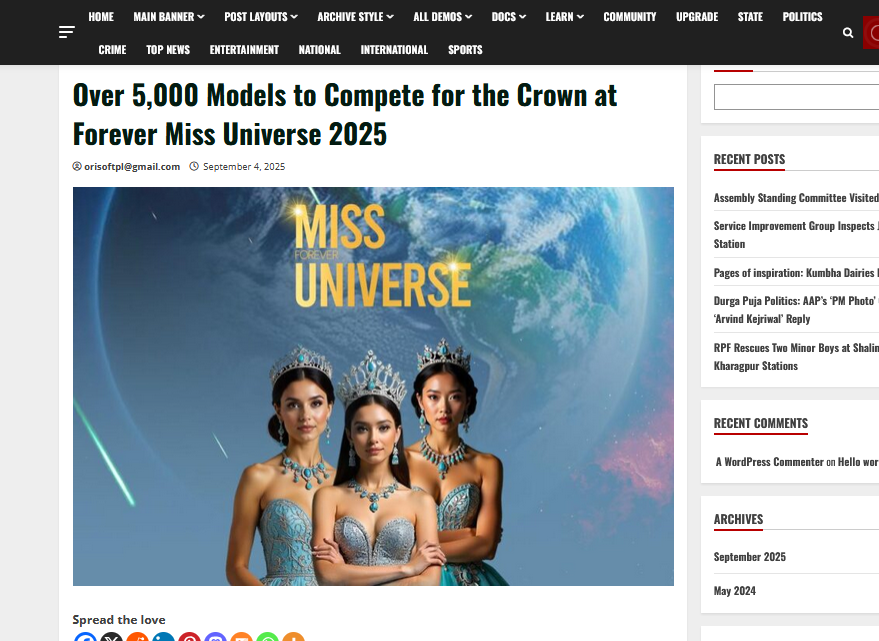This screenshot has height=641, width=879.
Task: Open May 2024 archive
Action: pyautogui.click(x=734, y=591)
